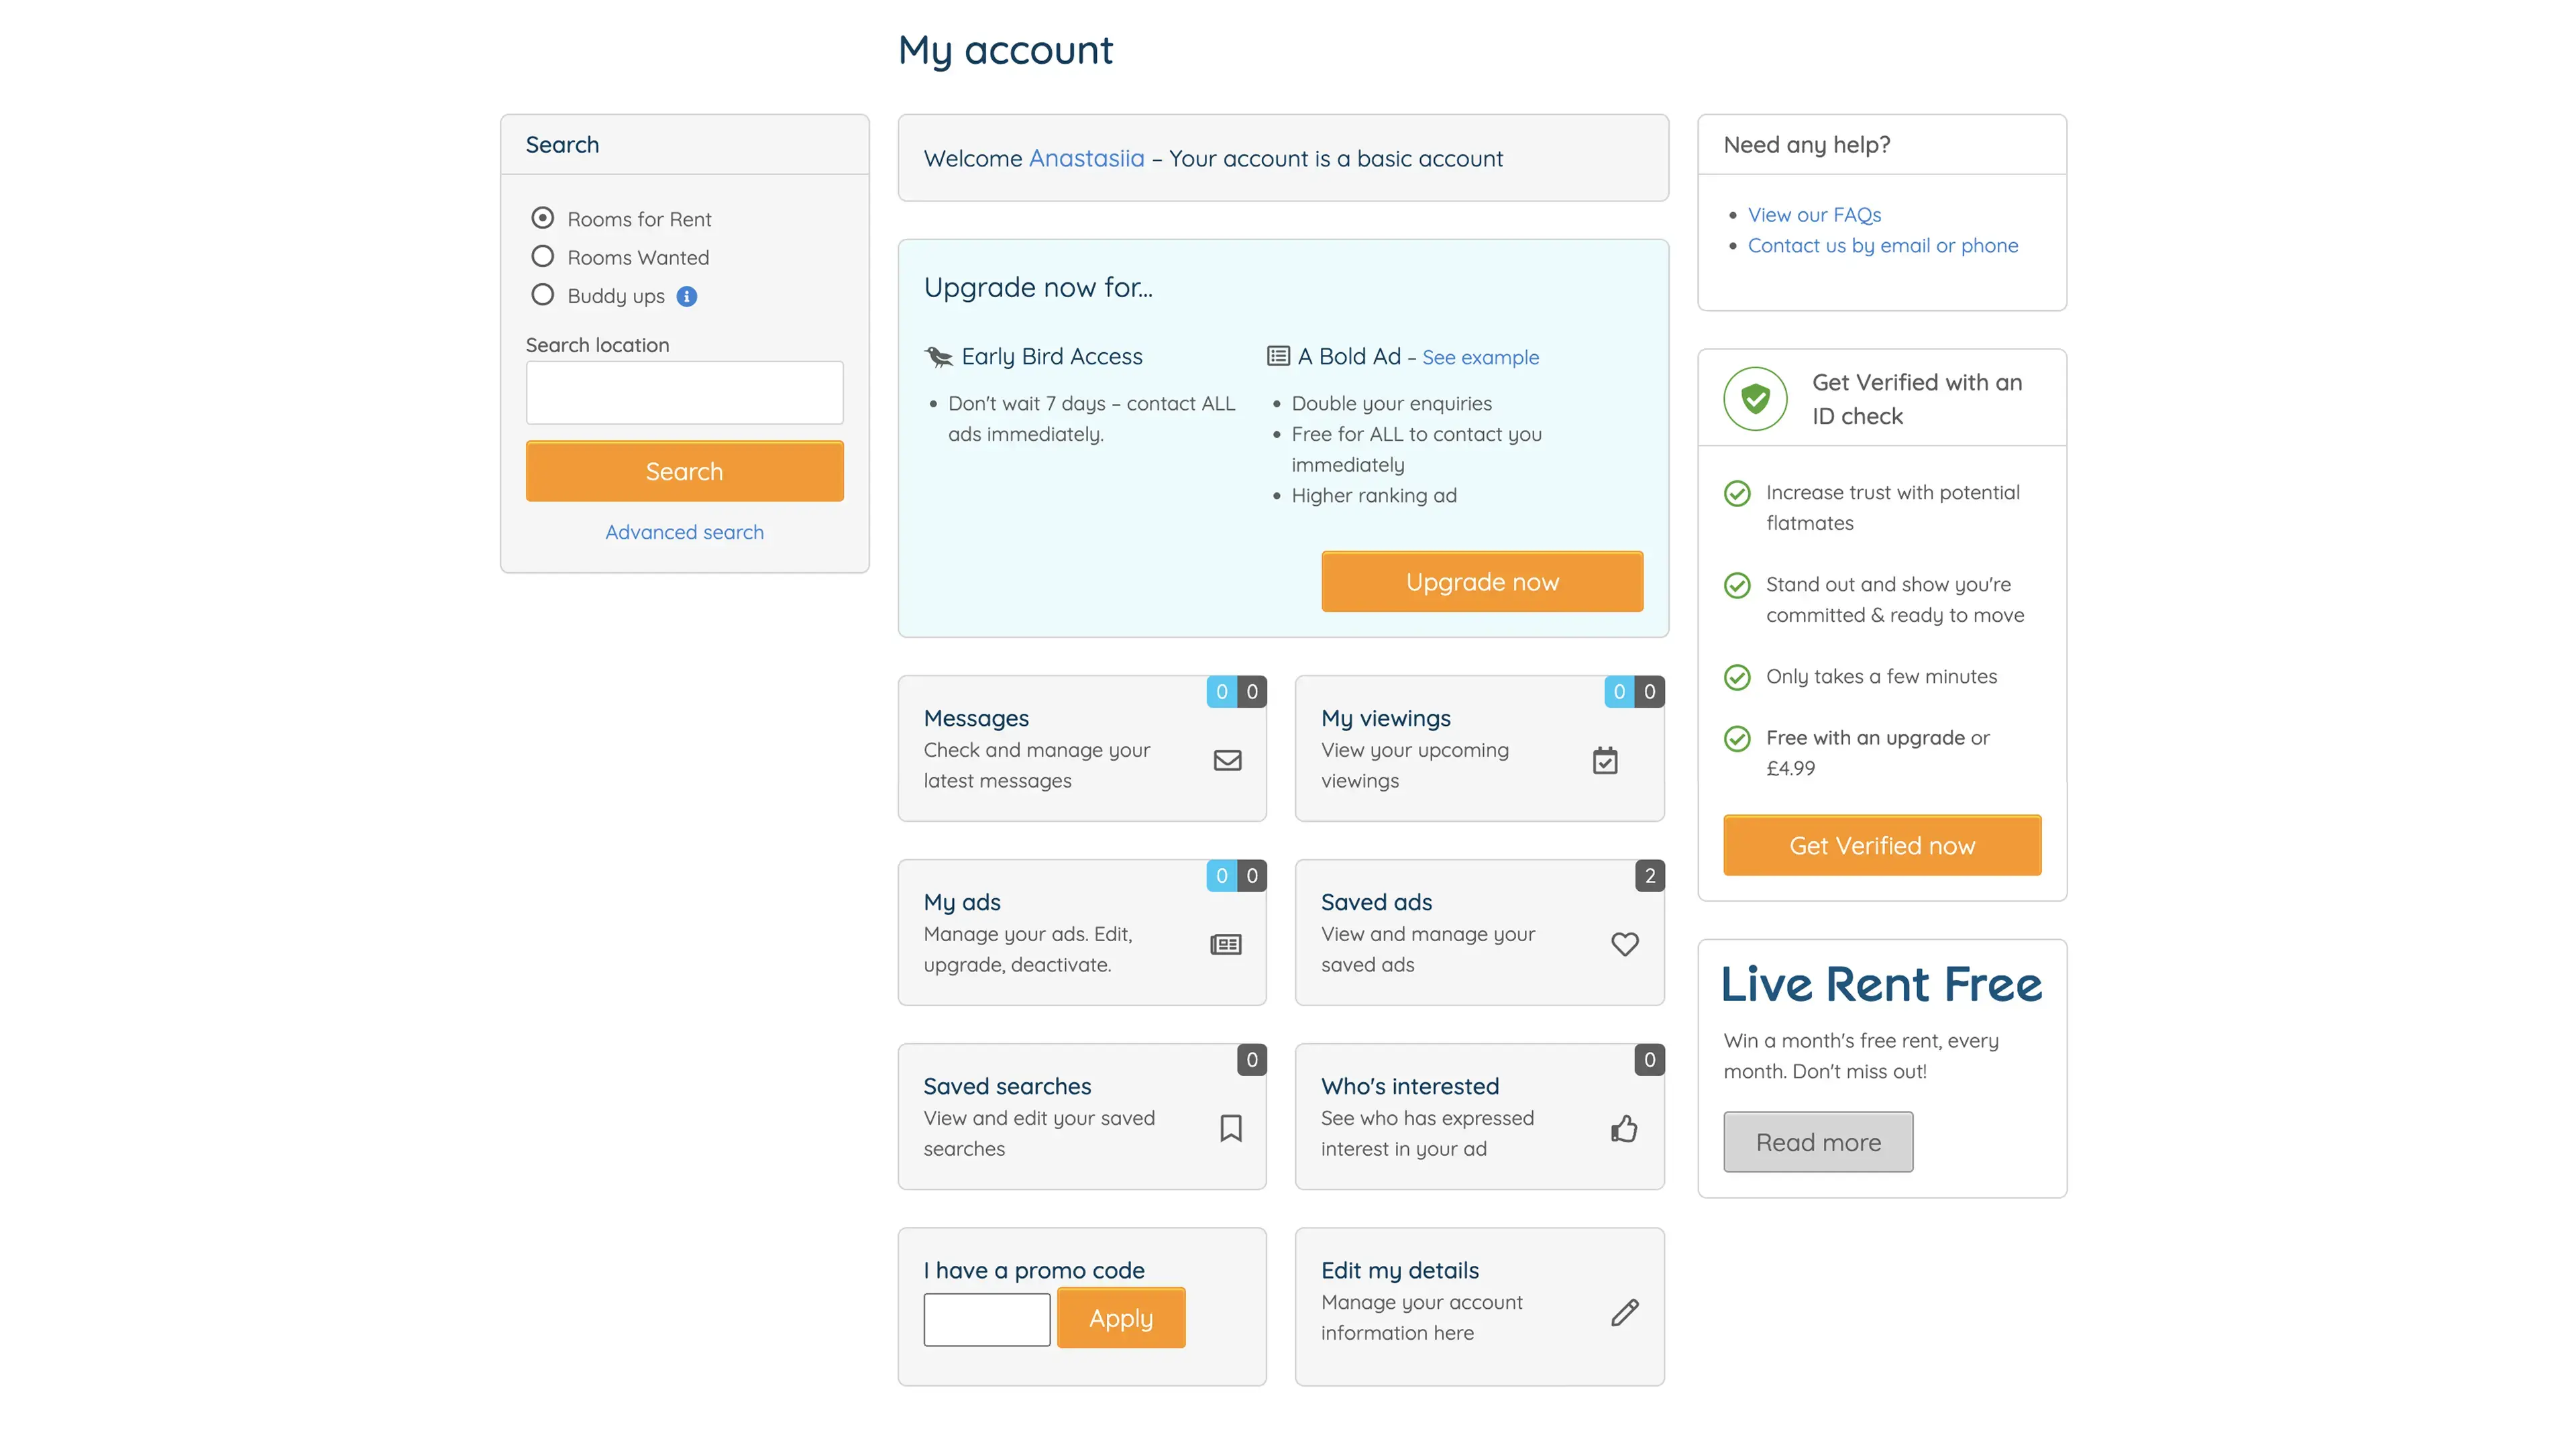Click the Who's interested thumbs-up icon
The width and height of the screenshot is (2576, 1449).
[x=1624, y=1129]
